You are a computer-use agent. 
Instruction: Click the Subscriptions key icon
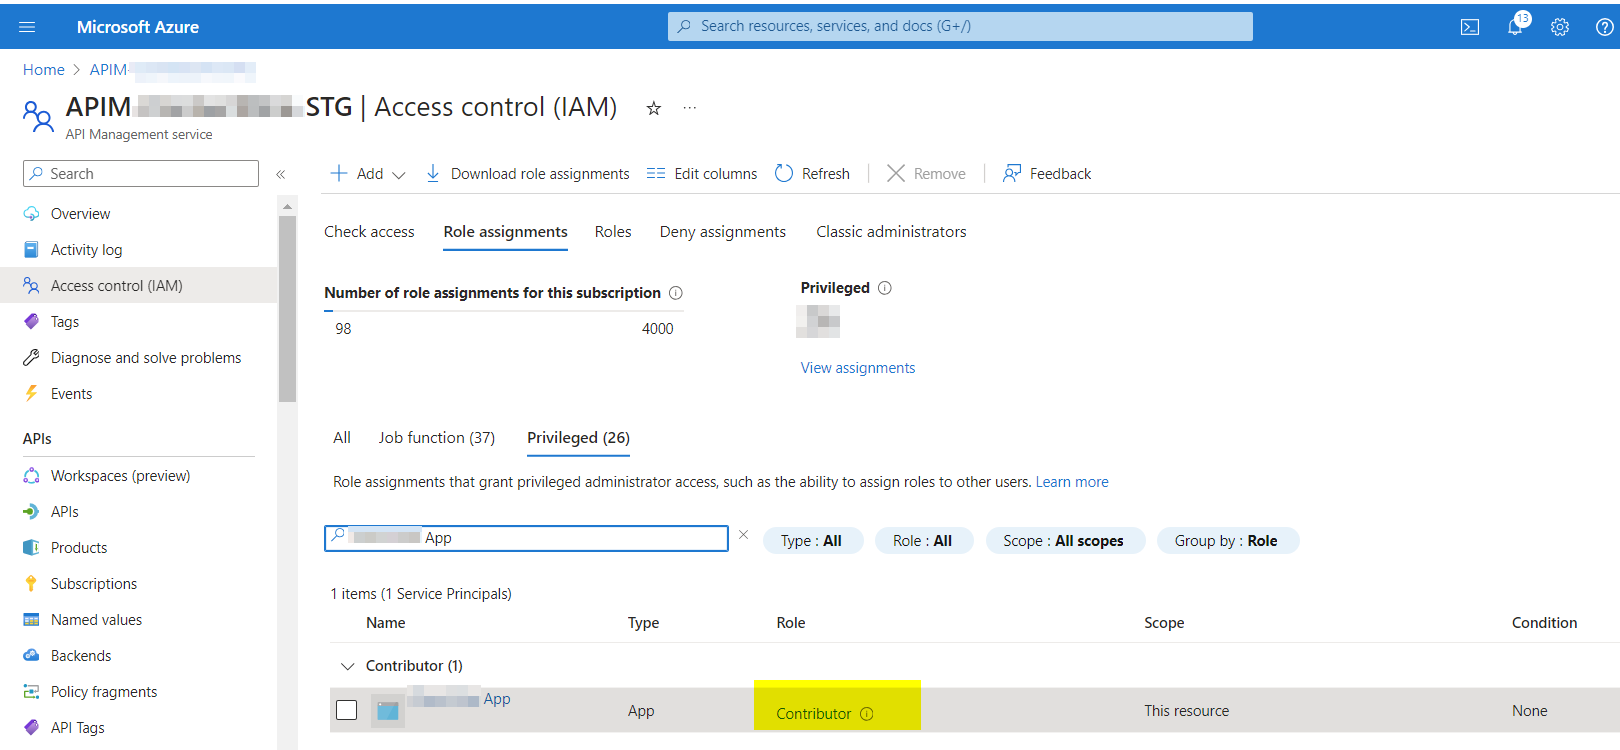click(x=32, y=584)
